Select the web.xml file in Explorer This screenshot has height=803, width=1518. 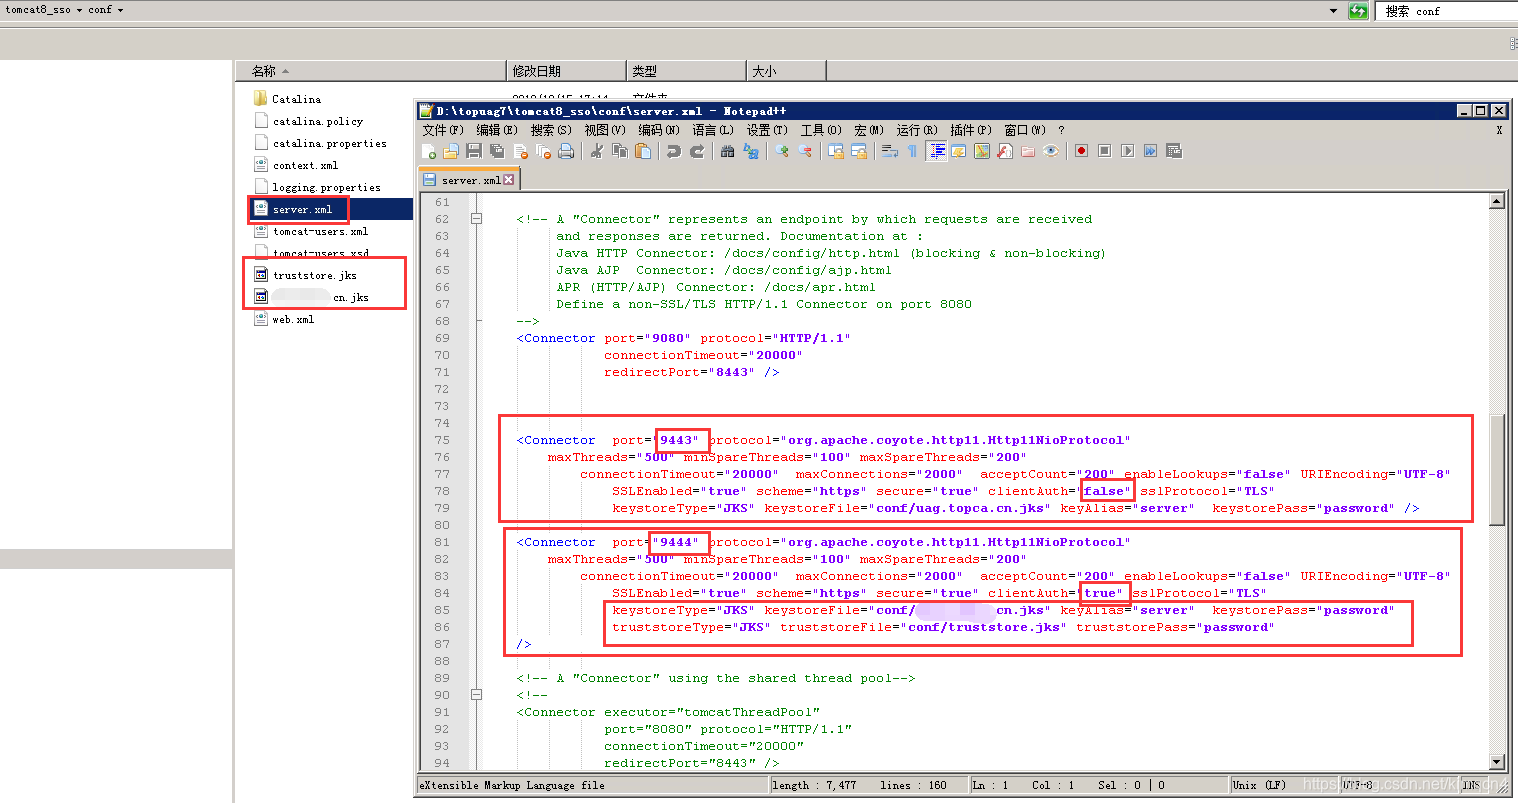(x=284, y=319)
